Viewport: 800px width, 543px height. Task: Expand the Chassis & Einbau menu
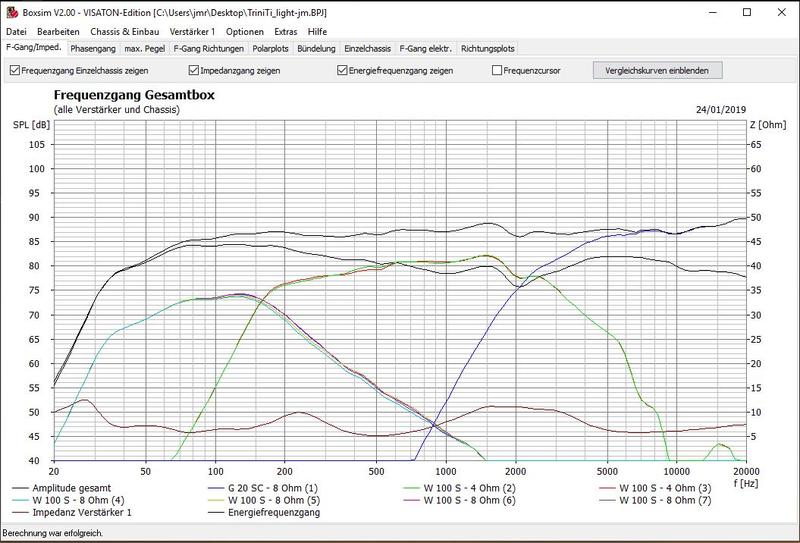point(126,32)
